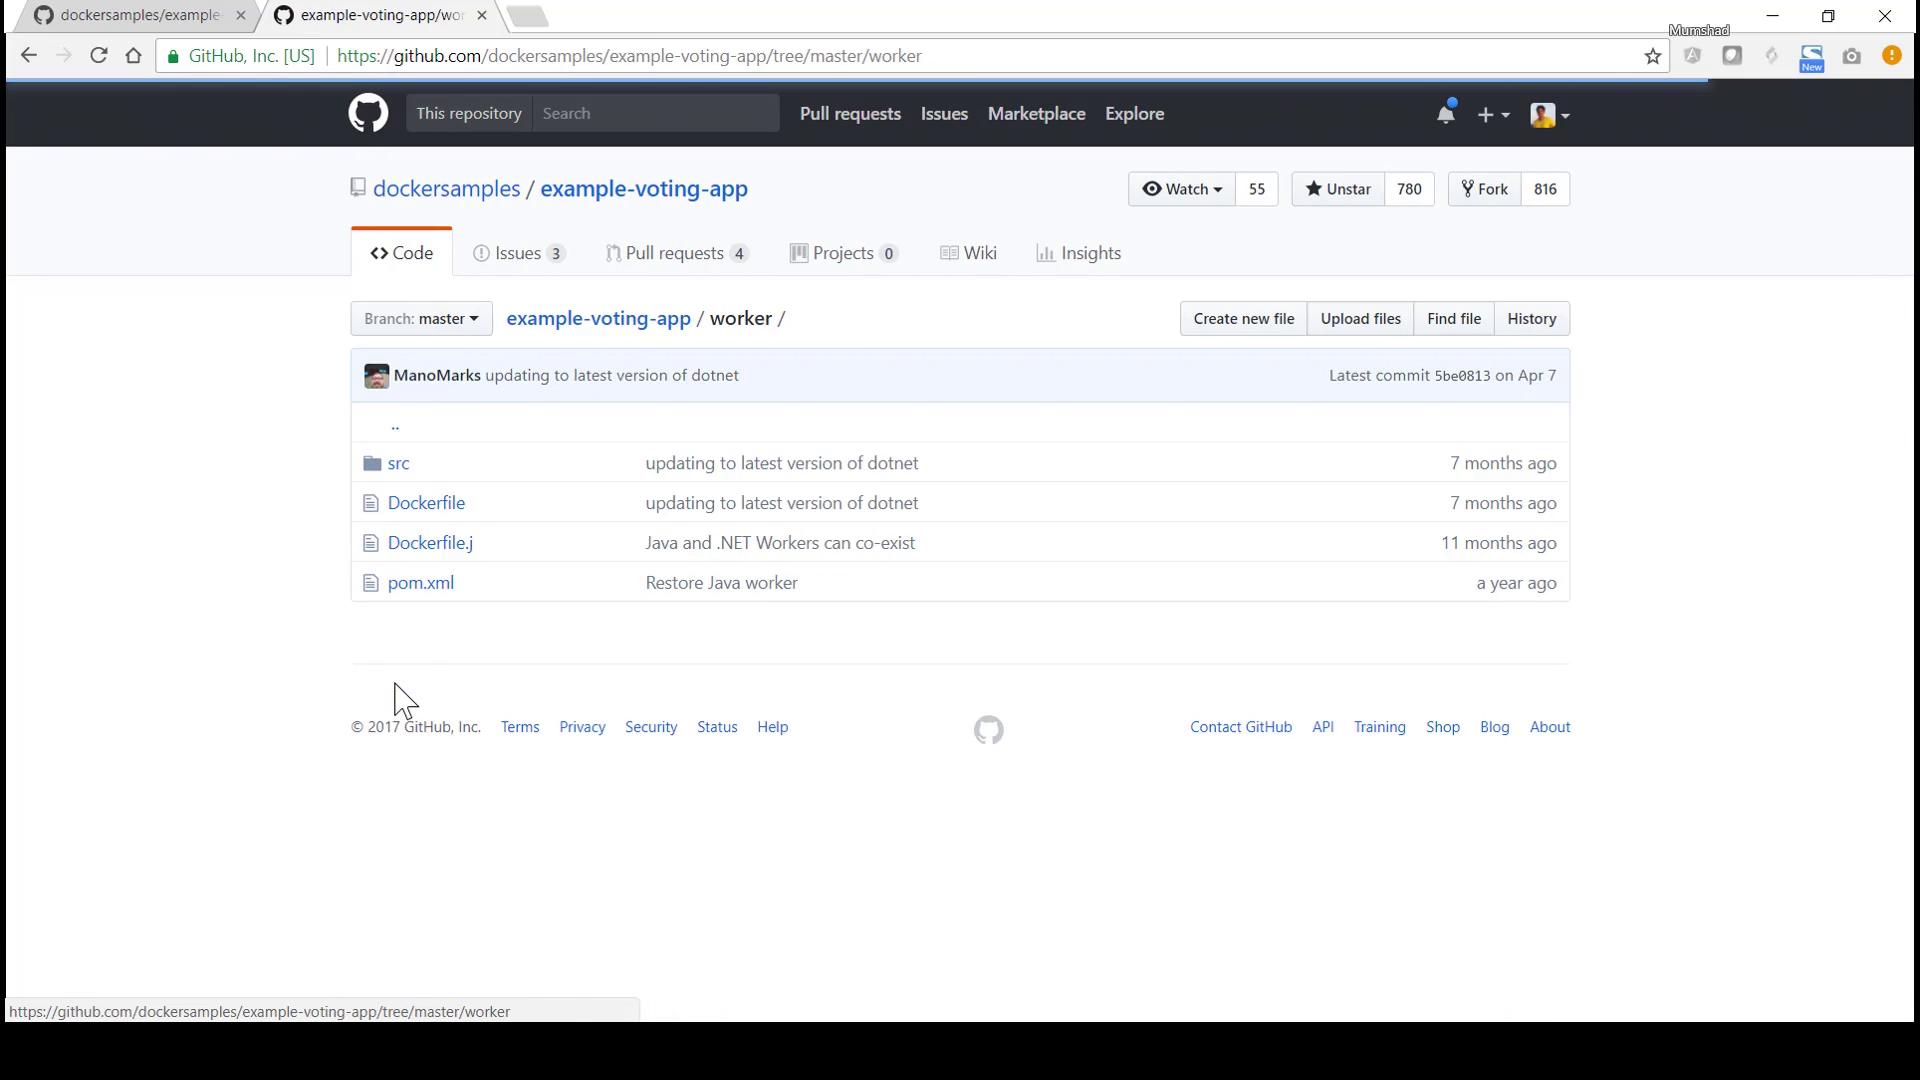1920x1080 pixels.
Task: Reload the page using refresh icon
Action: point(98,56)
